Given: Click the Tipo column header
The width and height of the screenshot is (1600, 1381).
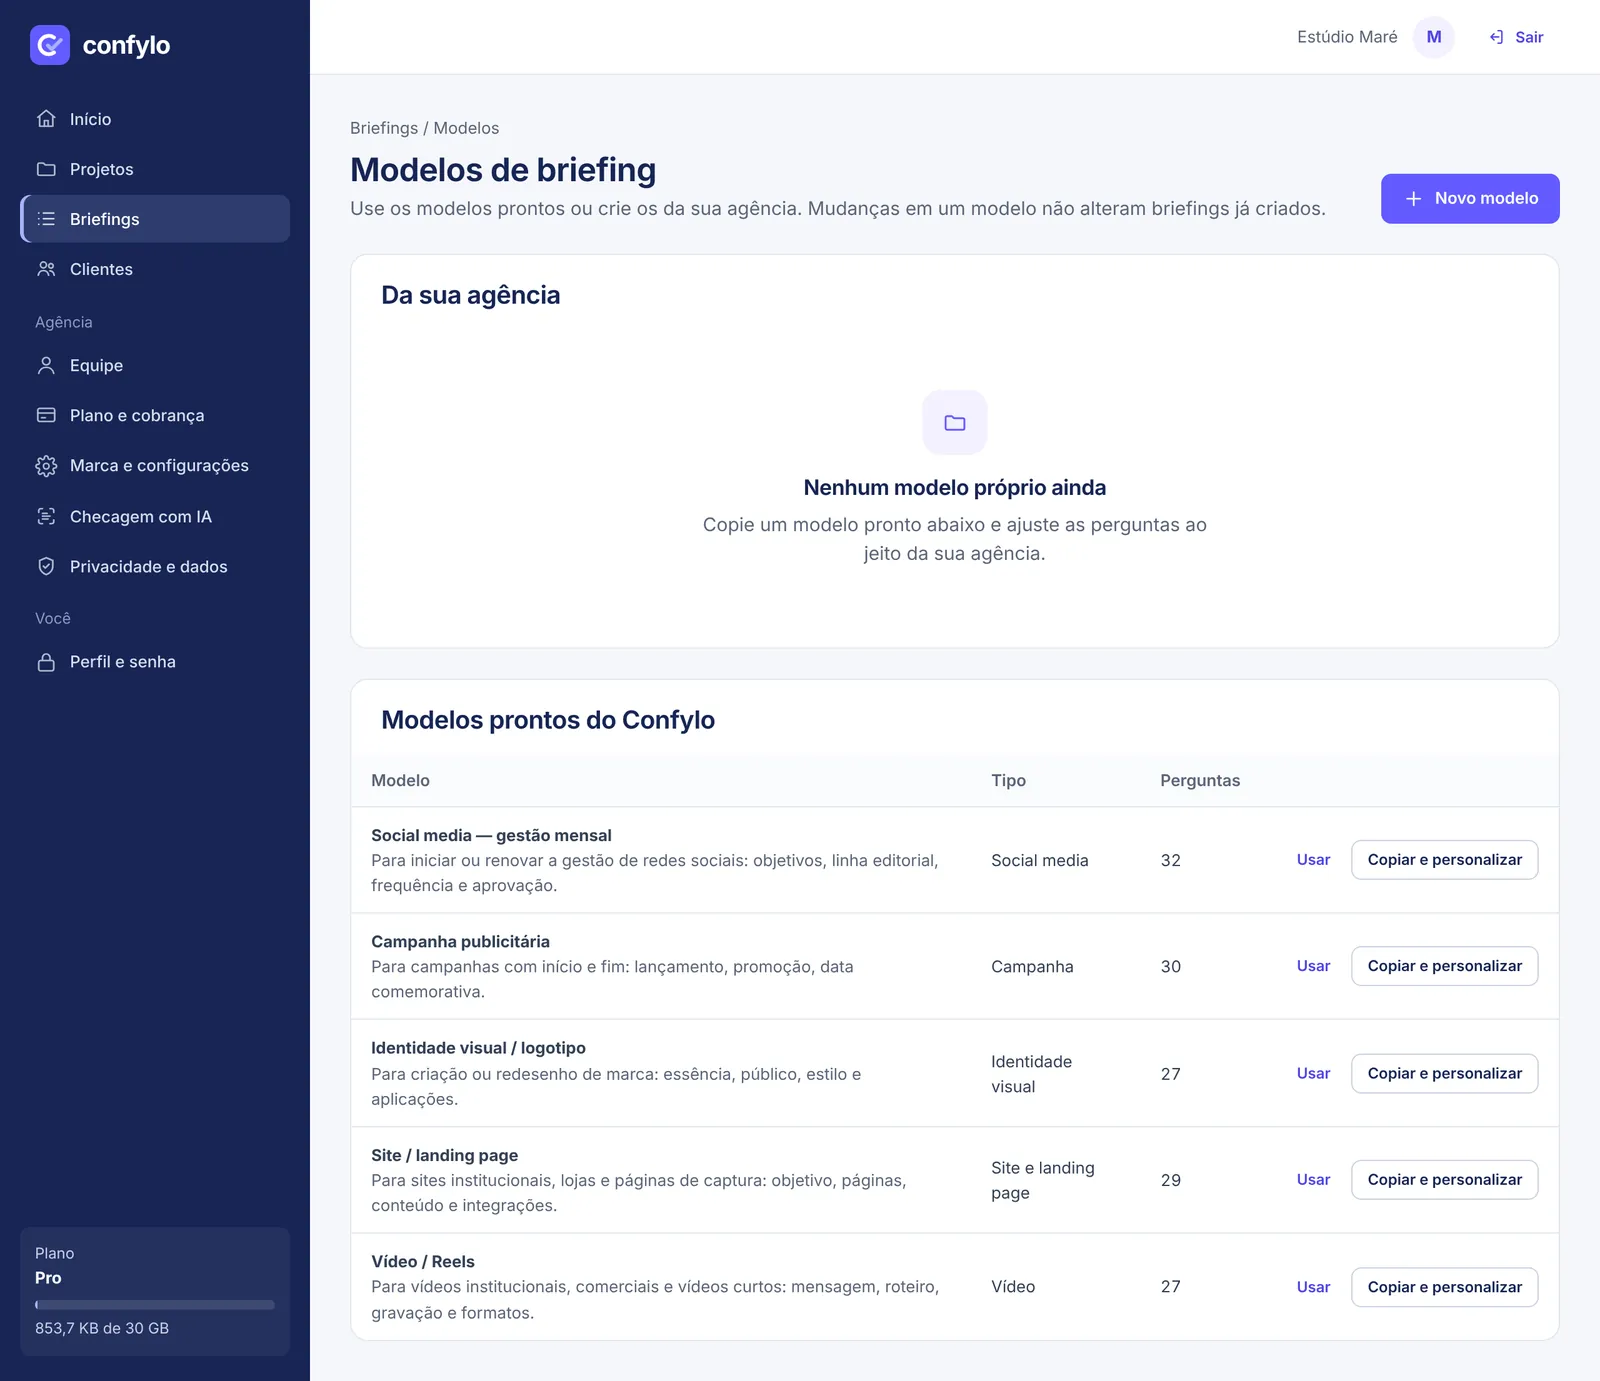Looking at the screenshot, I should point(1008,780).
